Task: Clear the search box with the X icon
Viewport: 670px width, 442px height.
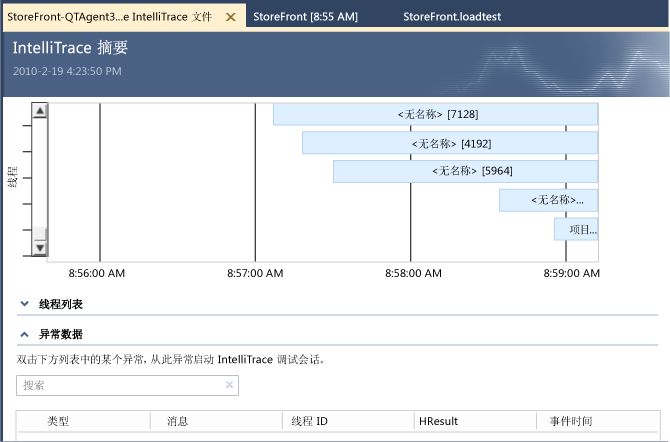Action: tap(229, 385)
